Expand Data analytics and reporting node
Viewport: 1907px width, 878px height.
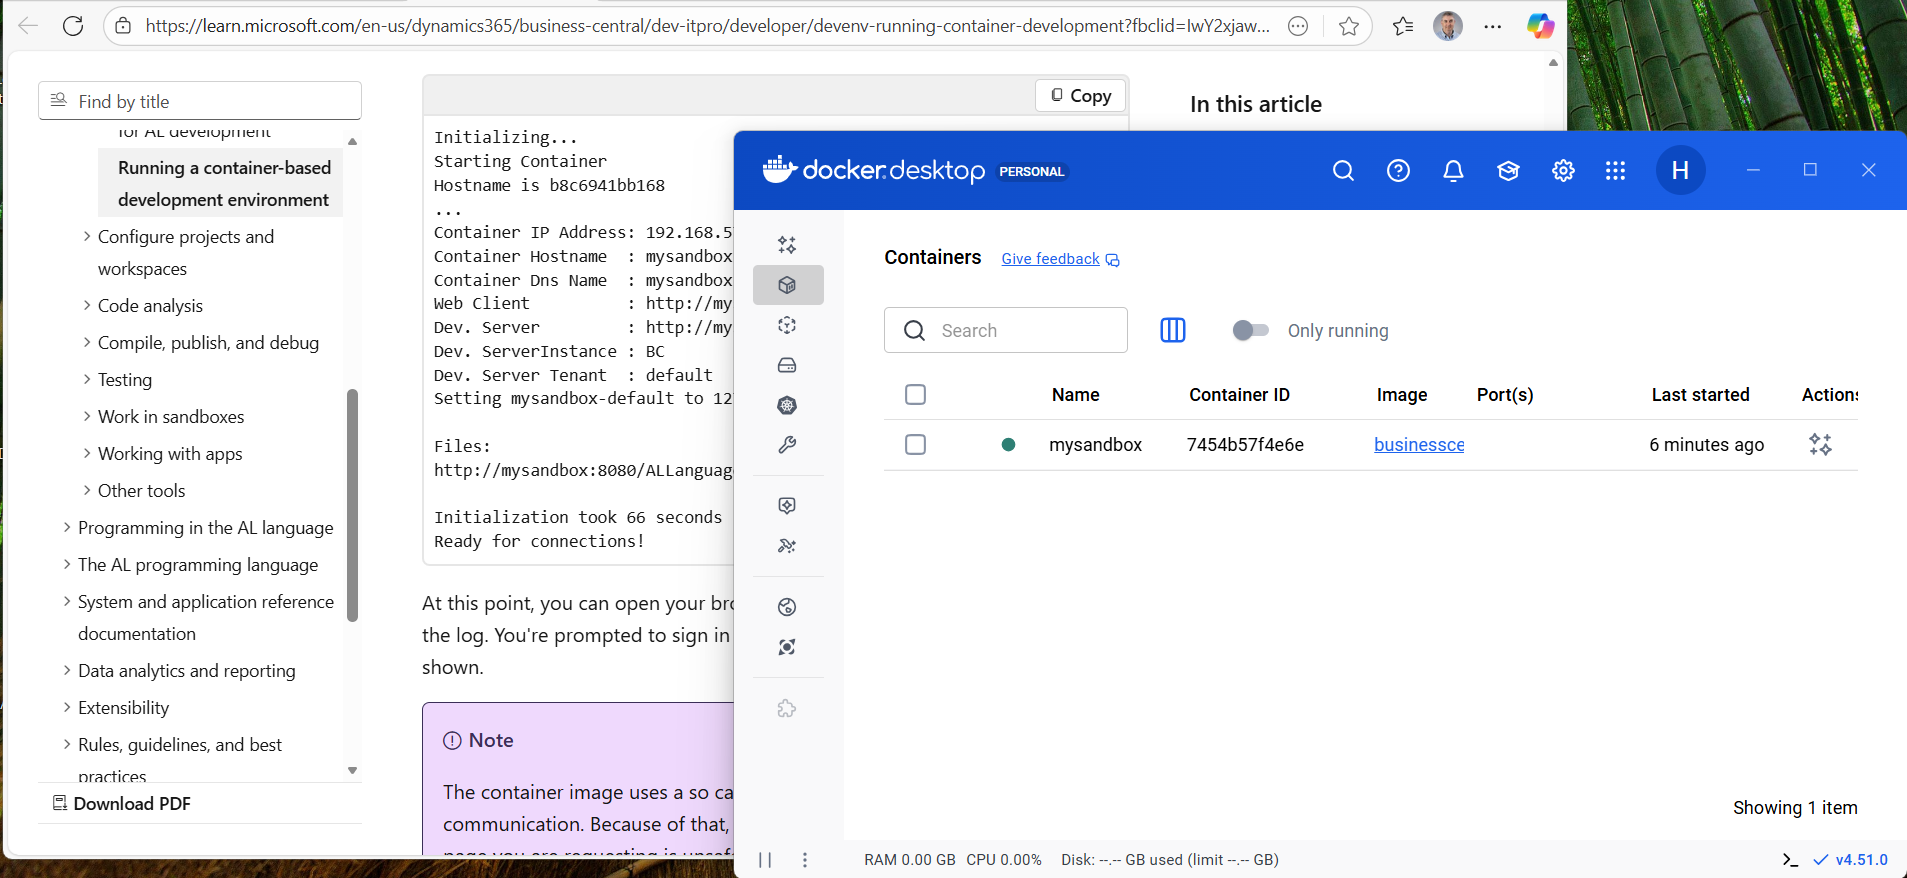[67, 670]
